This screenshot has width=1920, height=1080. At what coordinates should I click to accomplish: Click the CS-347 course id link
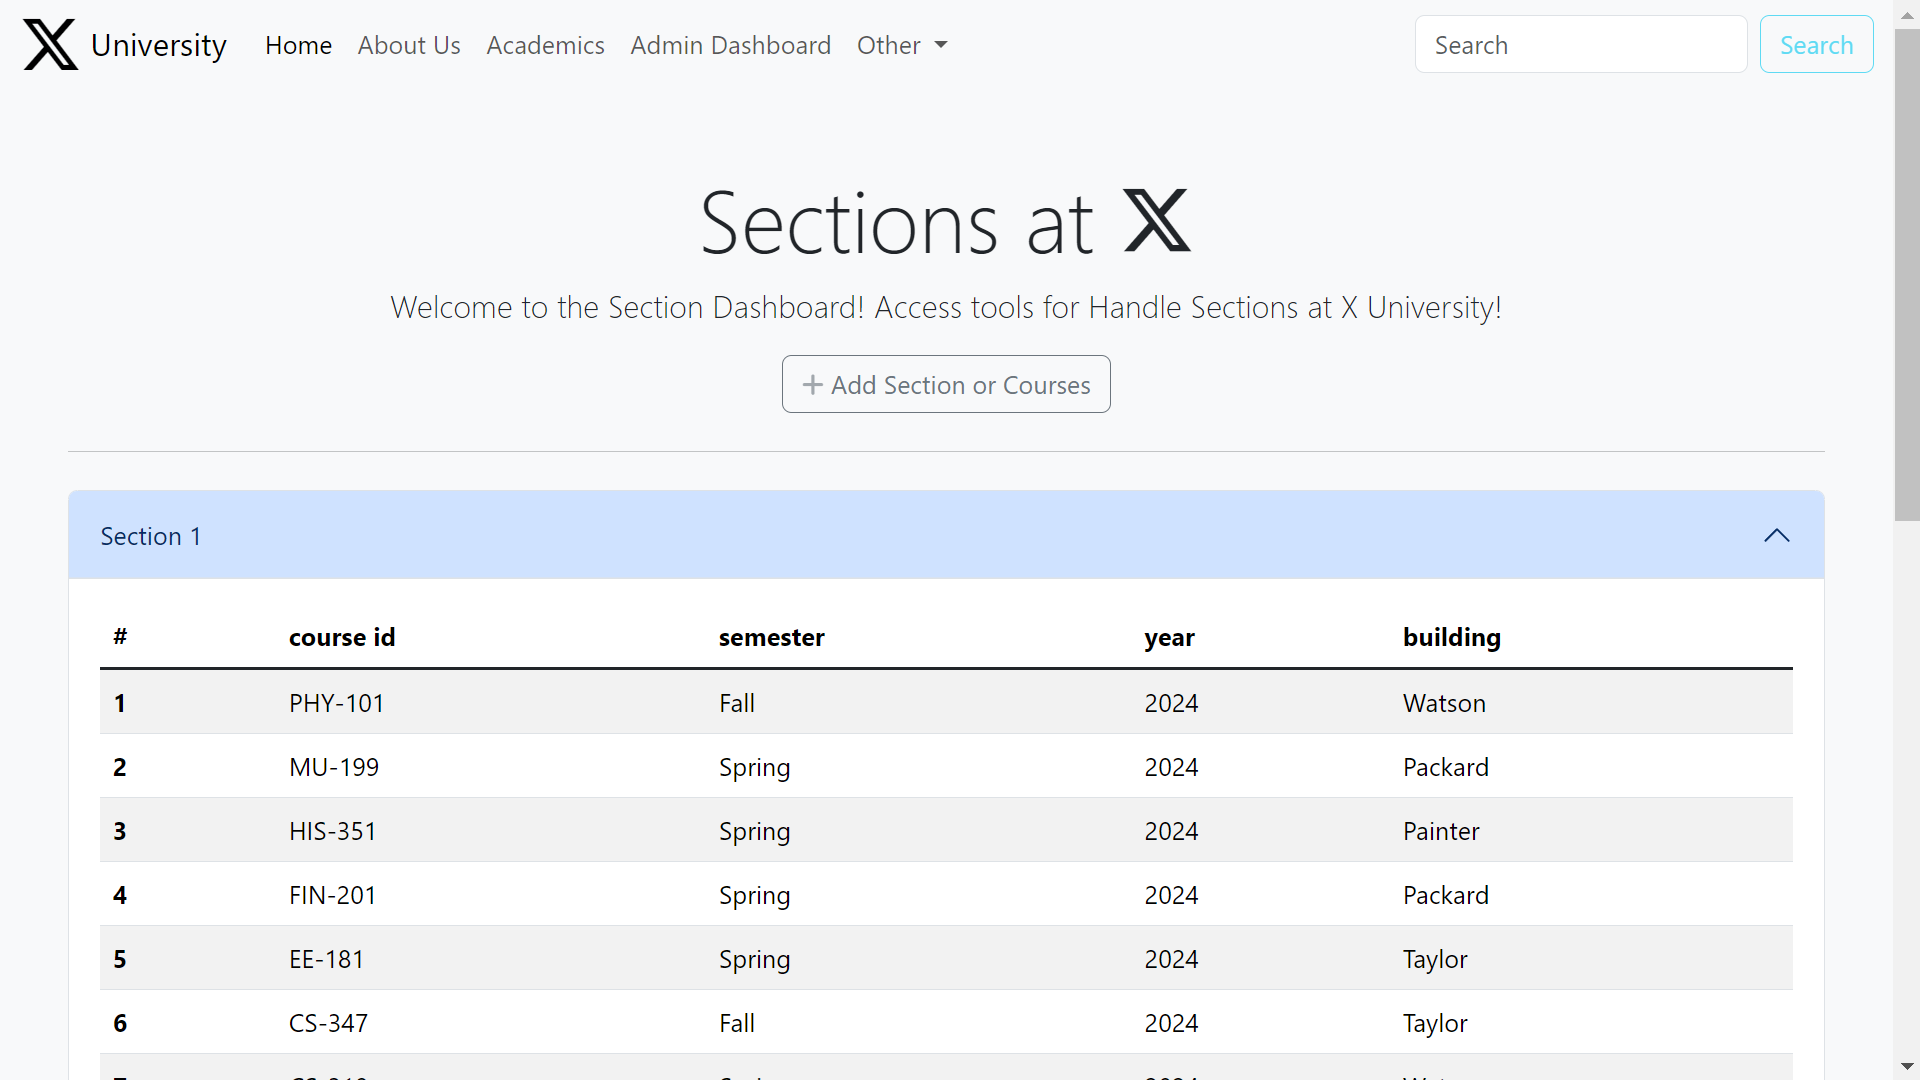[327, 1023]
